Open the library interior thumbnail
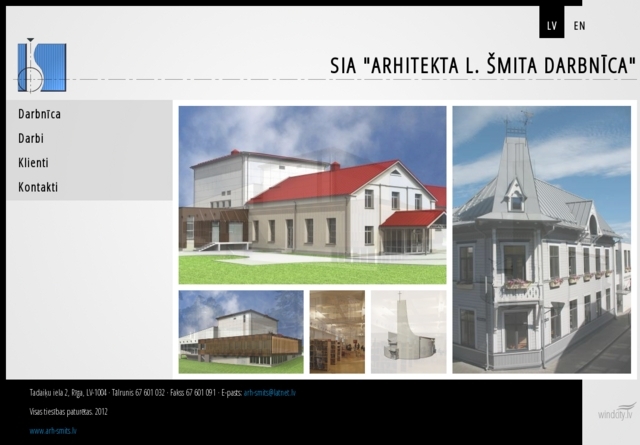The width and height of the screenshot is (640, 445). coord(337,332)
